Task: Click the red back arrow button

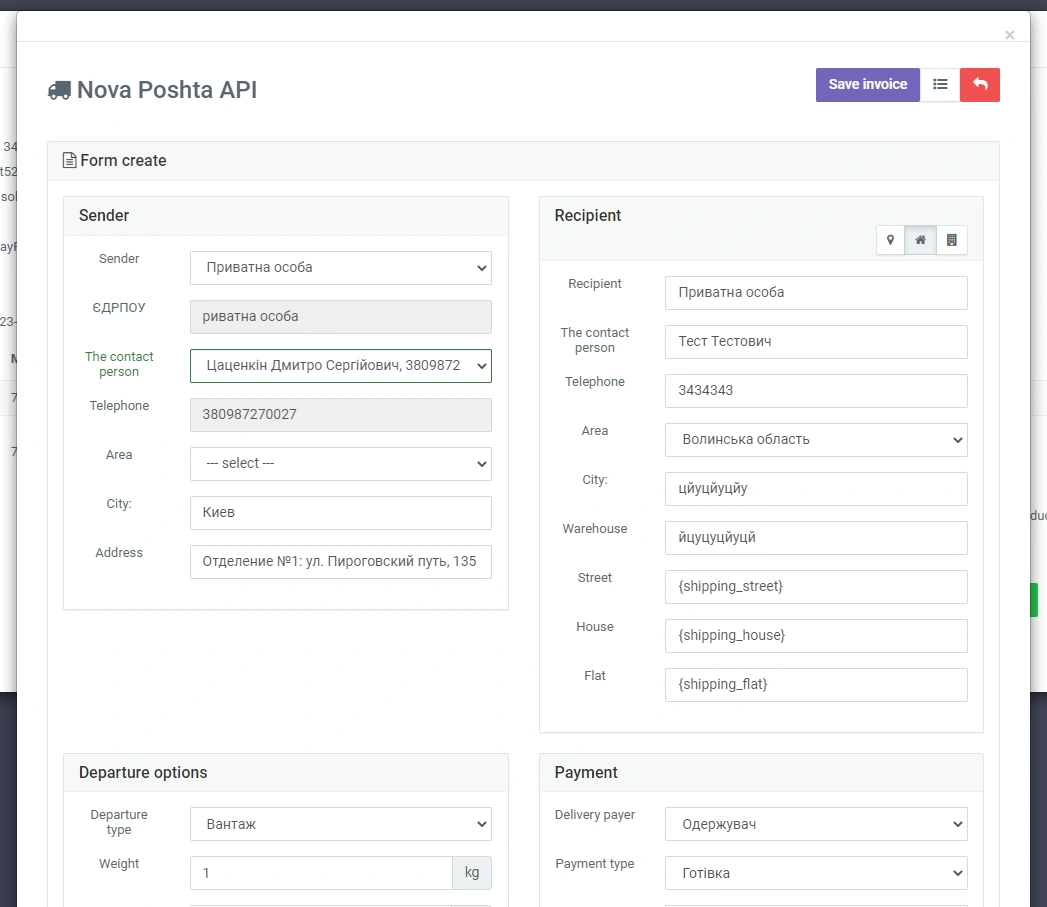Action: 980,85
